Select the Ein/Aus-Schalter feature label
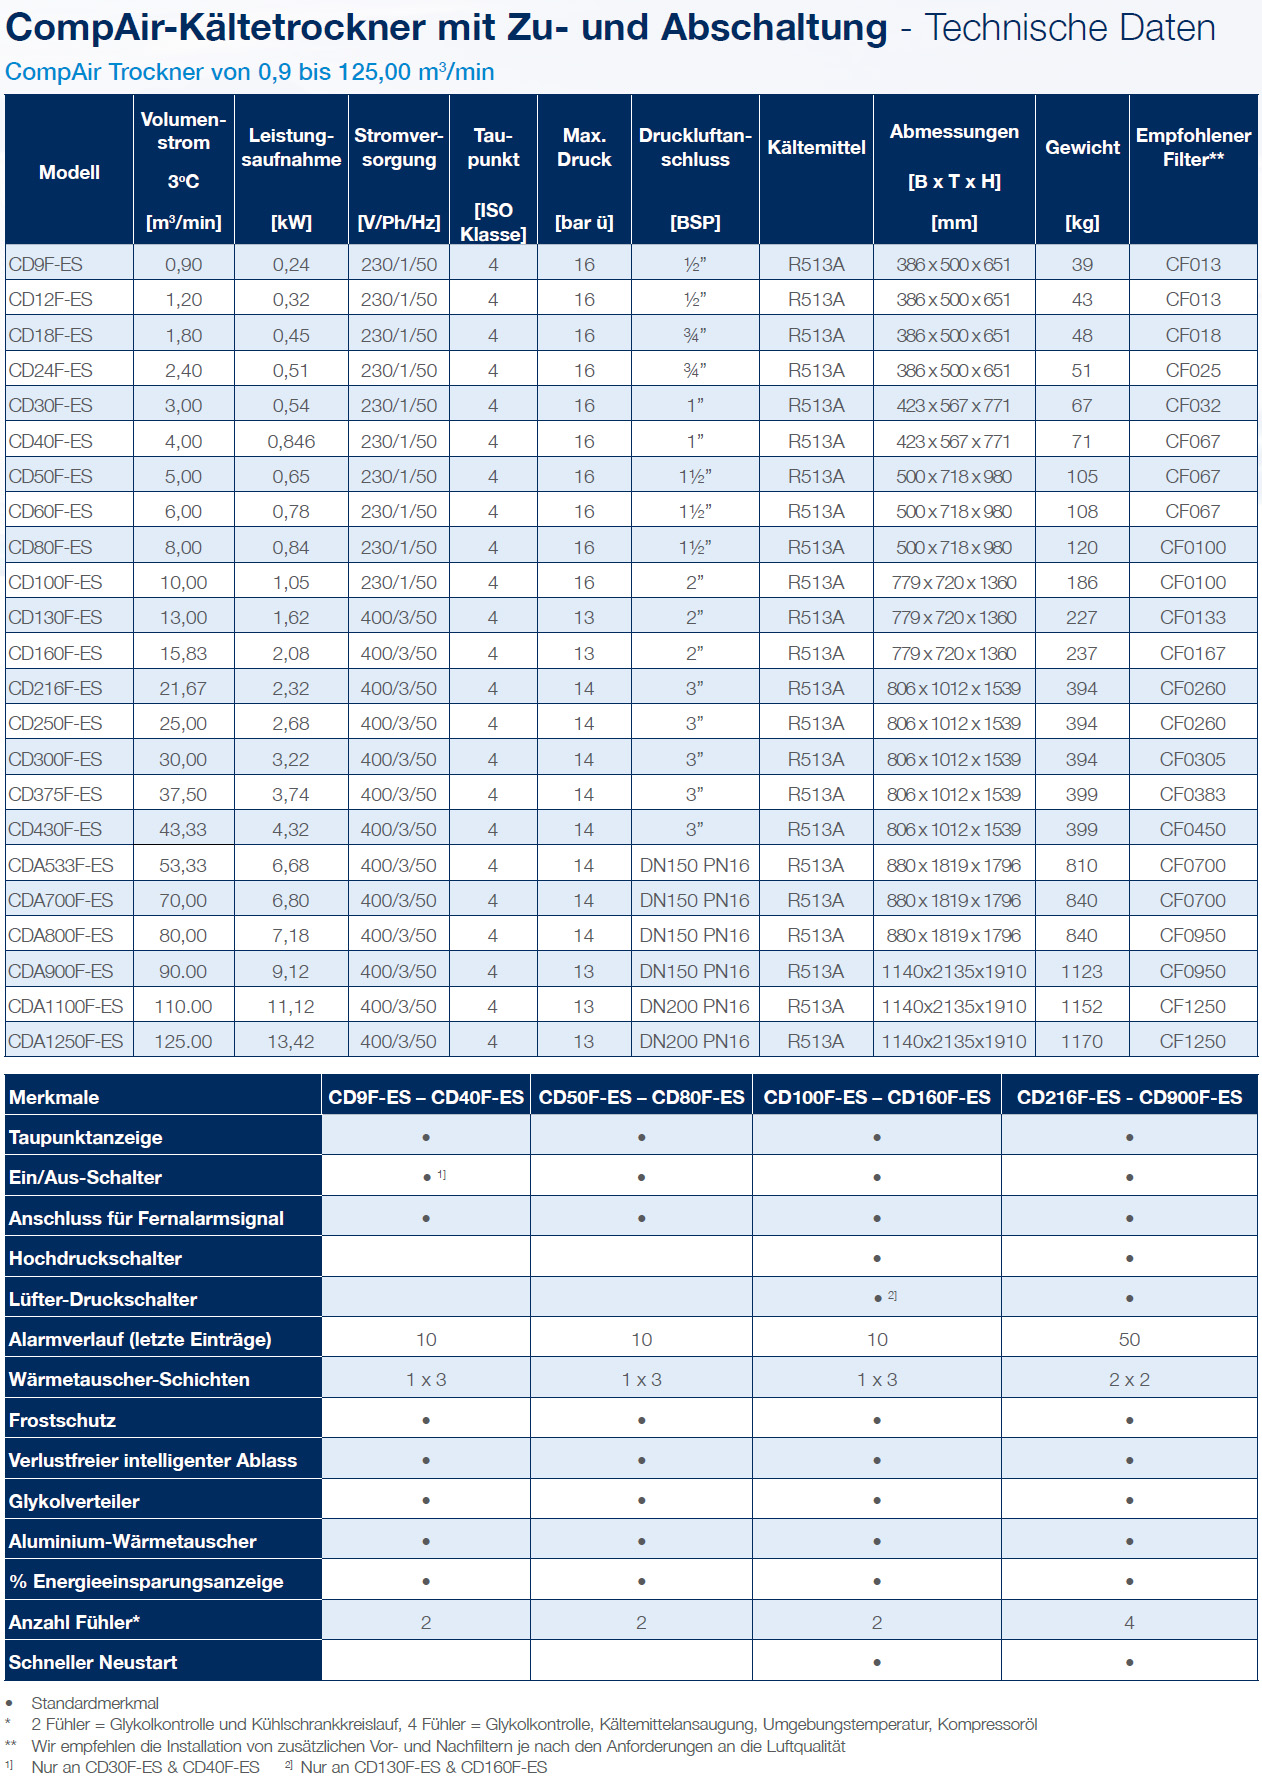Screen dimensions: 1262x1787 point(85,1177)
